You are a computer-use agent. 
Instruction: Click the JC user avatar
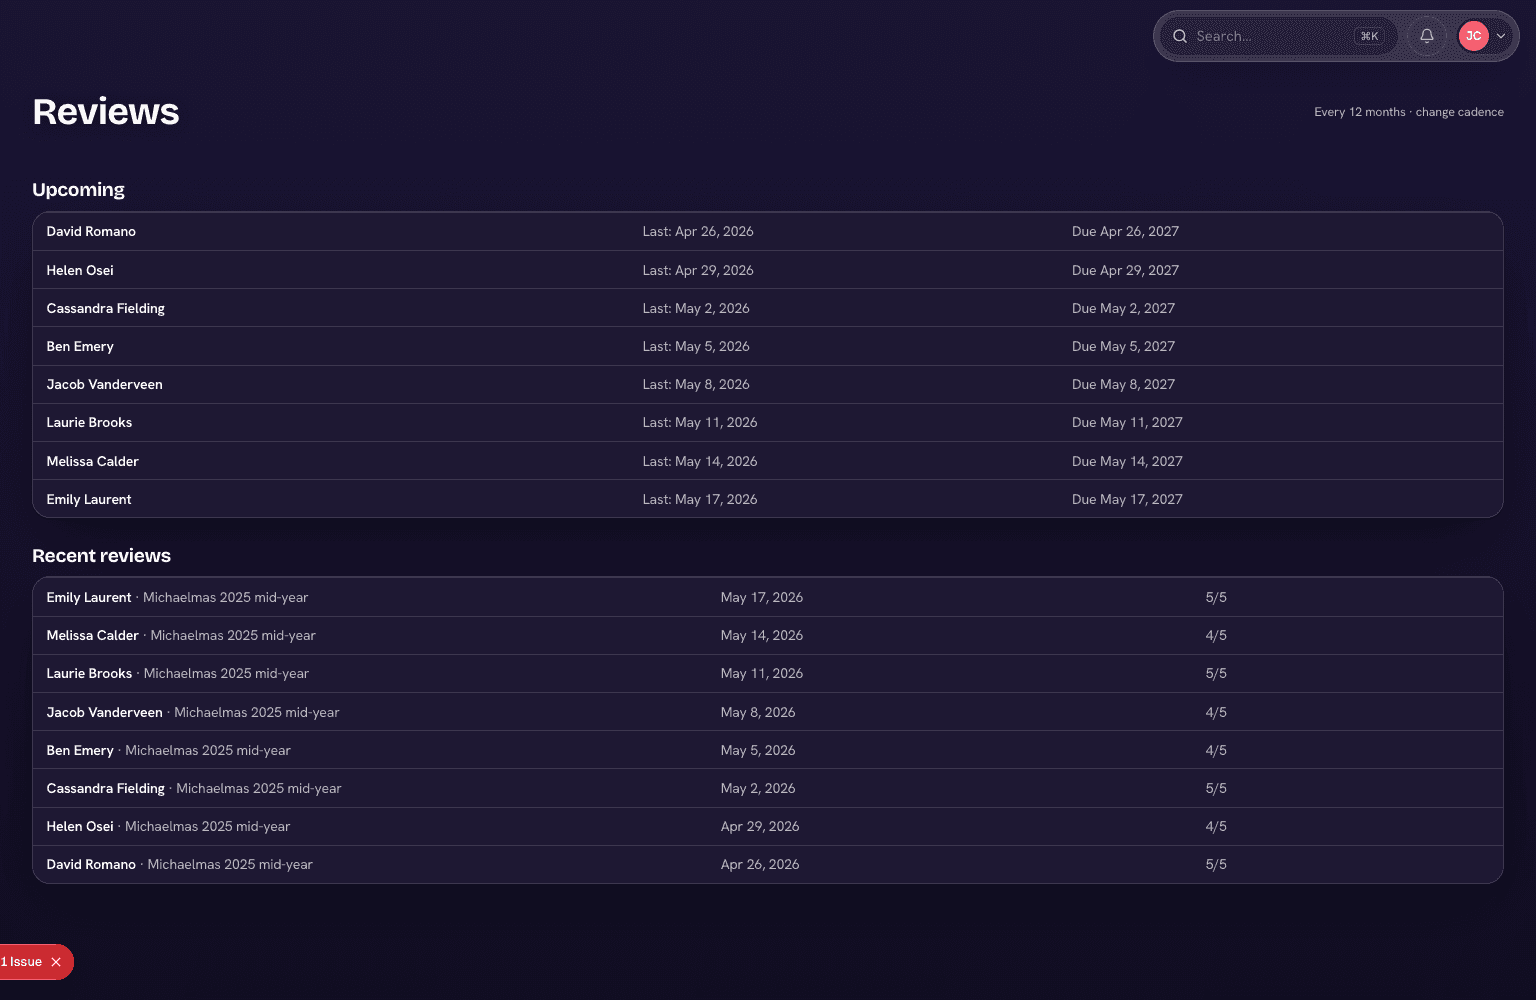(x=1473, y=36)
